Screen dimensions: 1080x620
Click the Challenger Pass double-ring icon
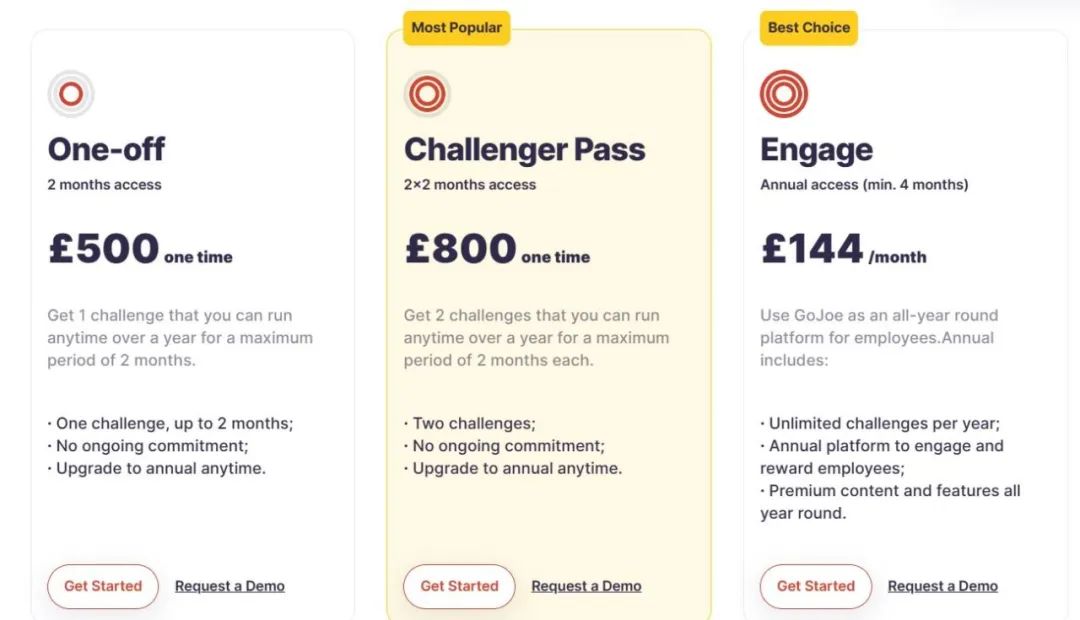(427, 94)
